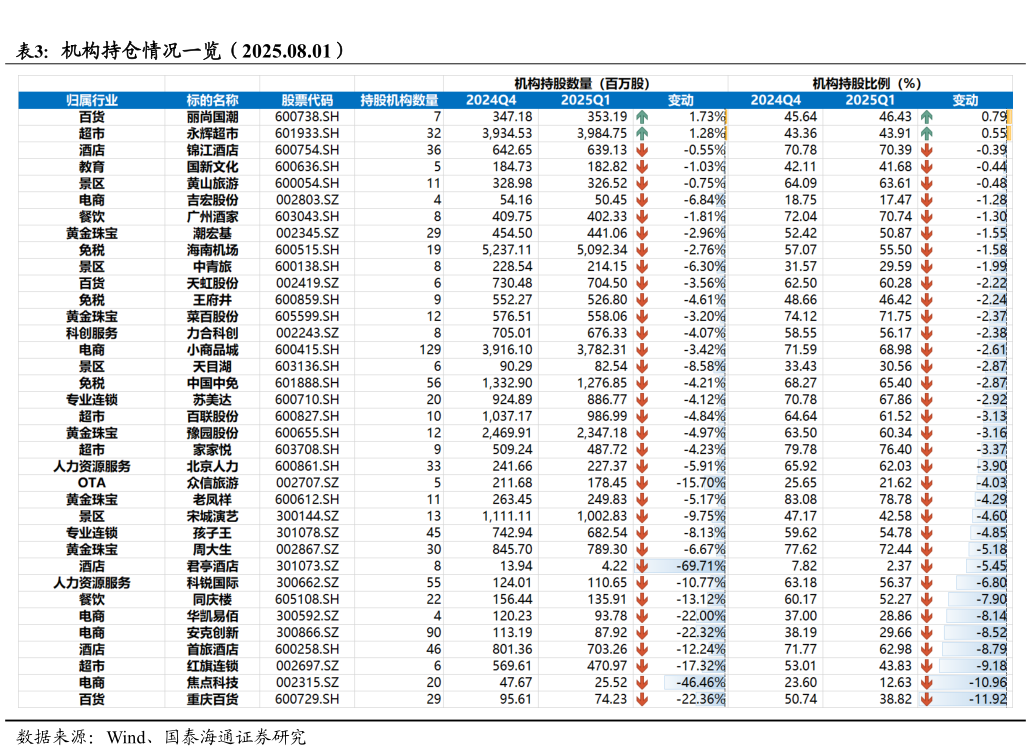Viewport: 1031px width, 751px height.
Task: Click the 永辉超市 2025Q1 value 3,984.75
Action: [x=602, y=133]
